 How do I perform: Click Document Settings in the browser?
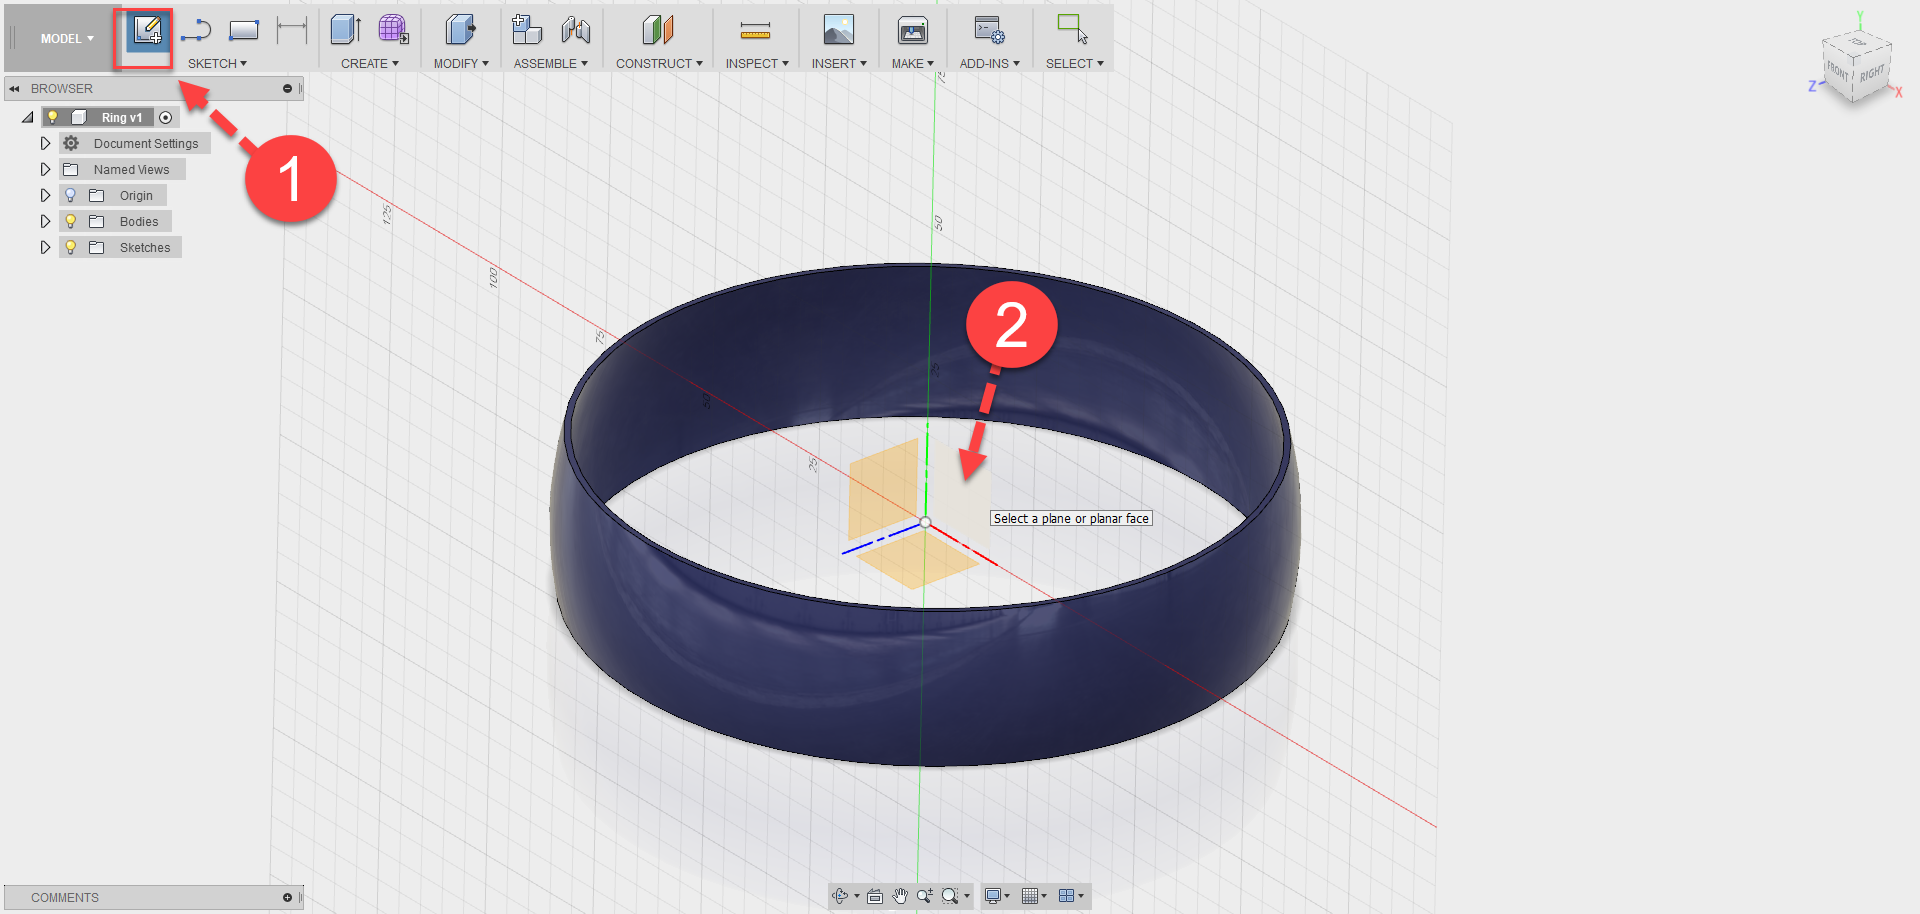point(144,142)
